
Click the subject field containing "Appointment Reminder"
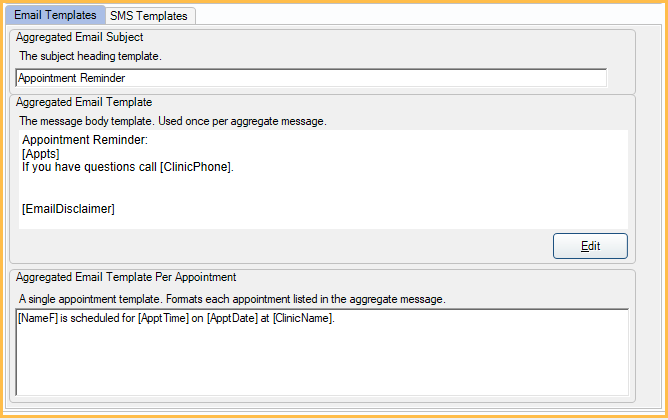(310, 78)
